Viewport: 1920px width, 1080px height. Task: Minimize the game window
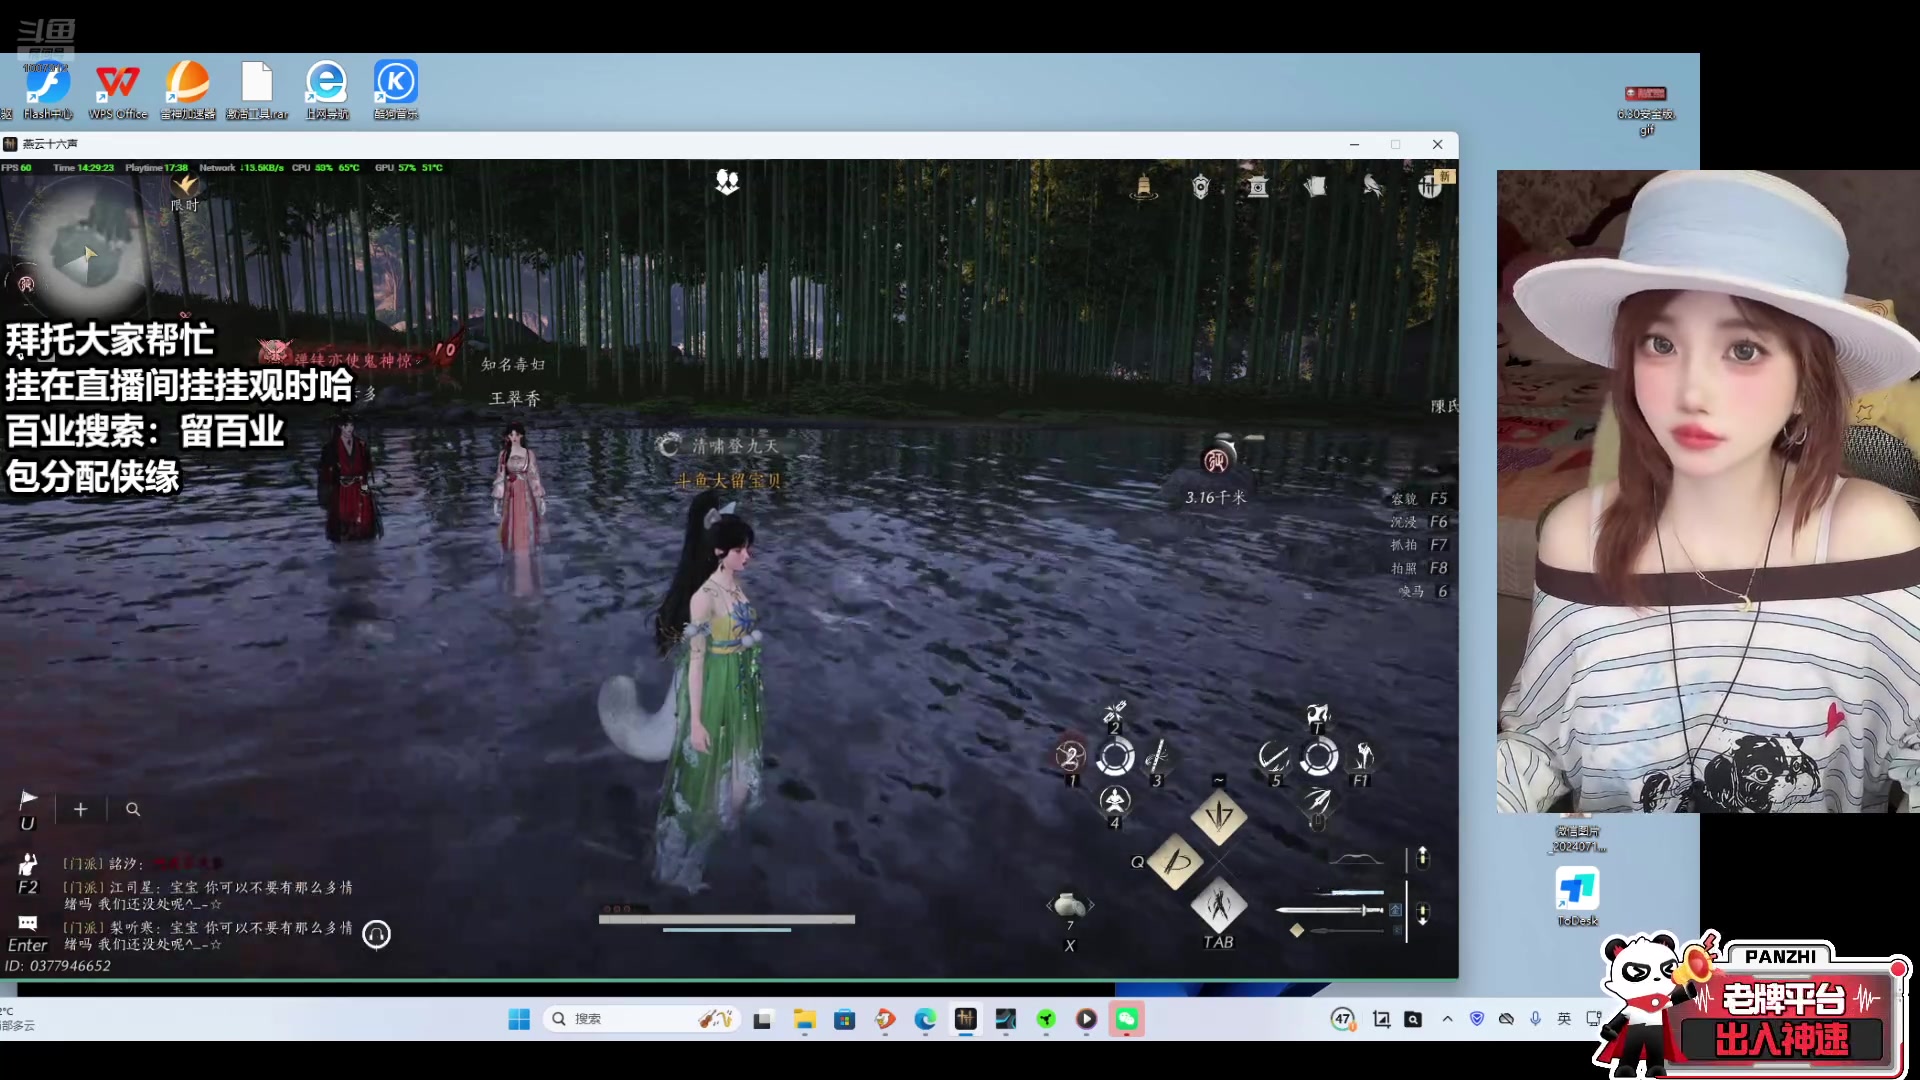click(1355, 144)
